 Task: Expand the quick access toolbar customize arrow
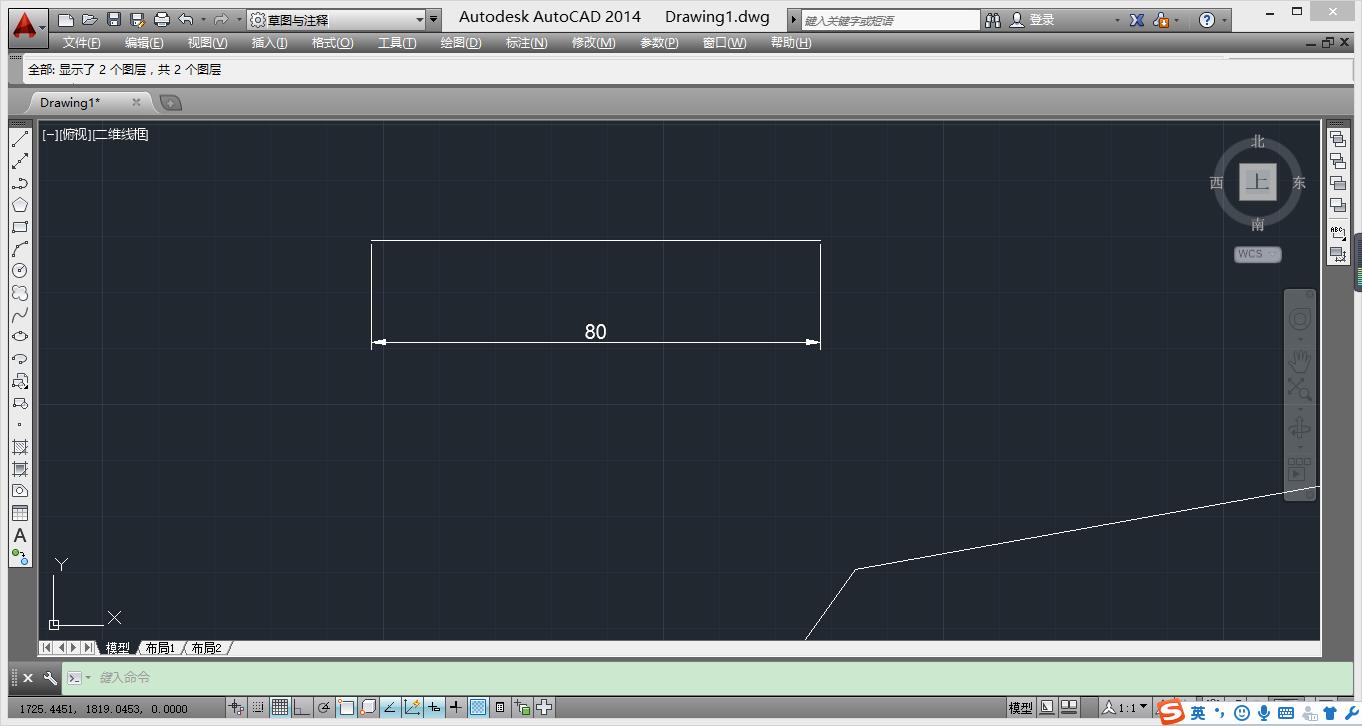tap(433, 19)
